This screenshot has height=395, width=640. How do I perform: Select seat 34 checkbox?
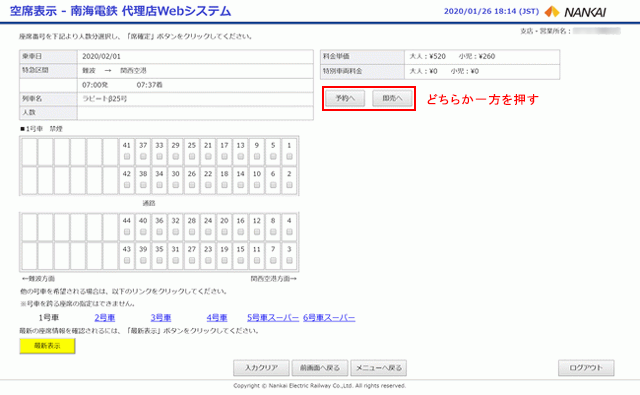pyautogui.click(x=160, y=185)
